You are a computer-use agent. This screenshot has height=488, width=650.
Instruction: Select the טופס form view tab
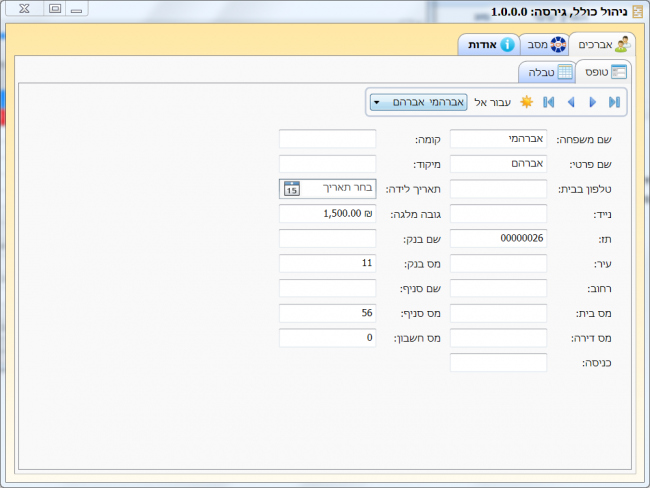pyautogui.click(x=604, y=72)
